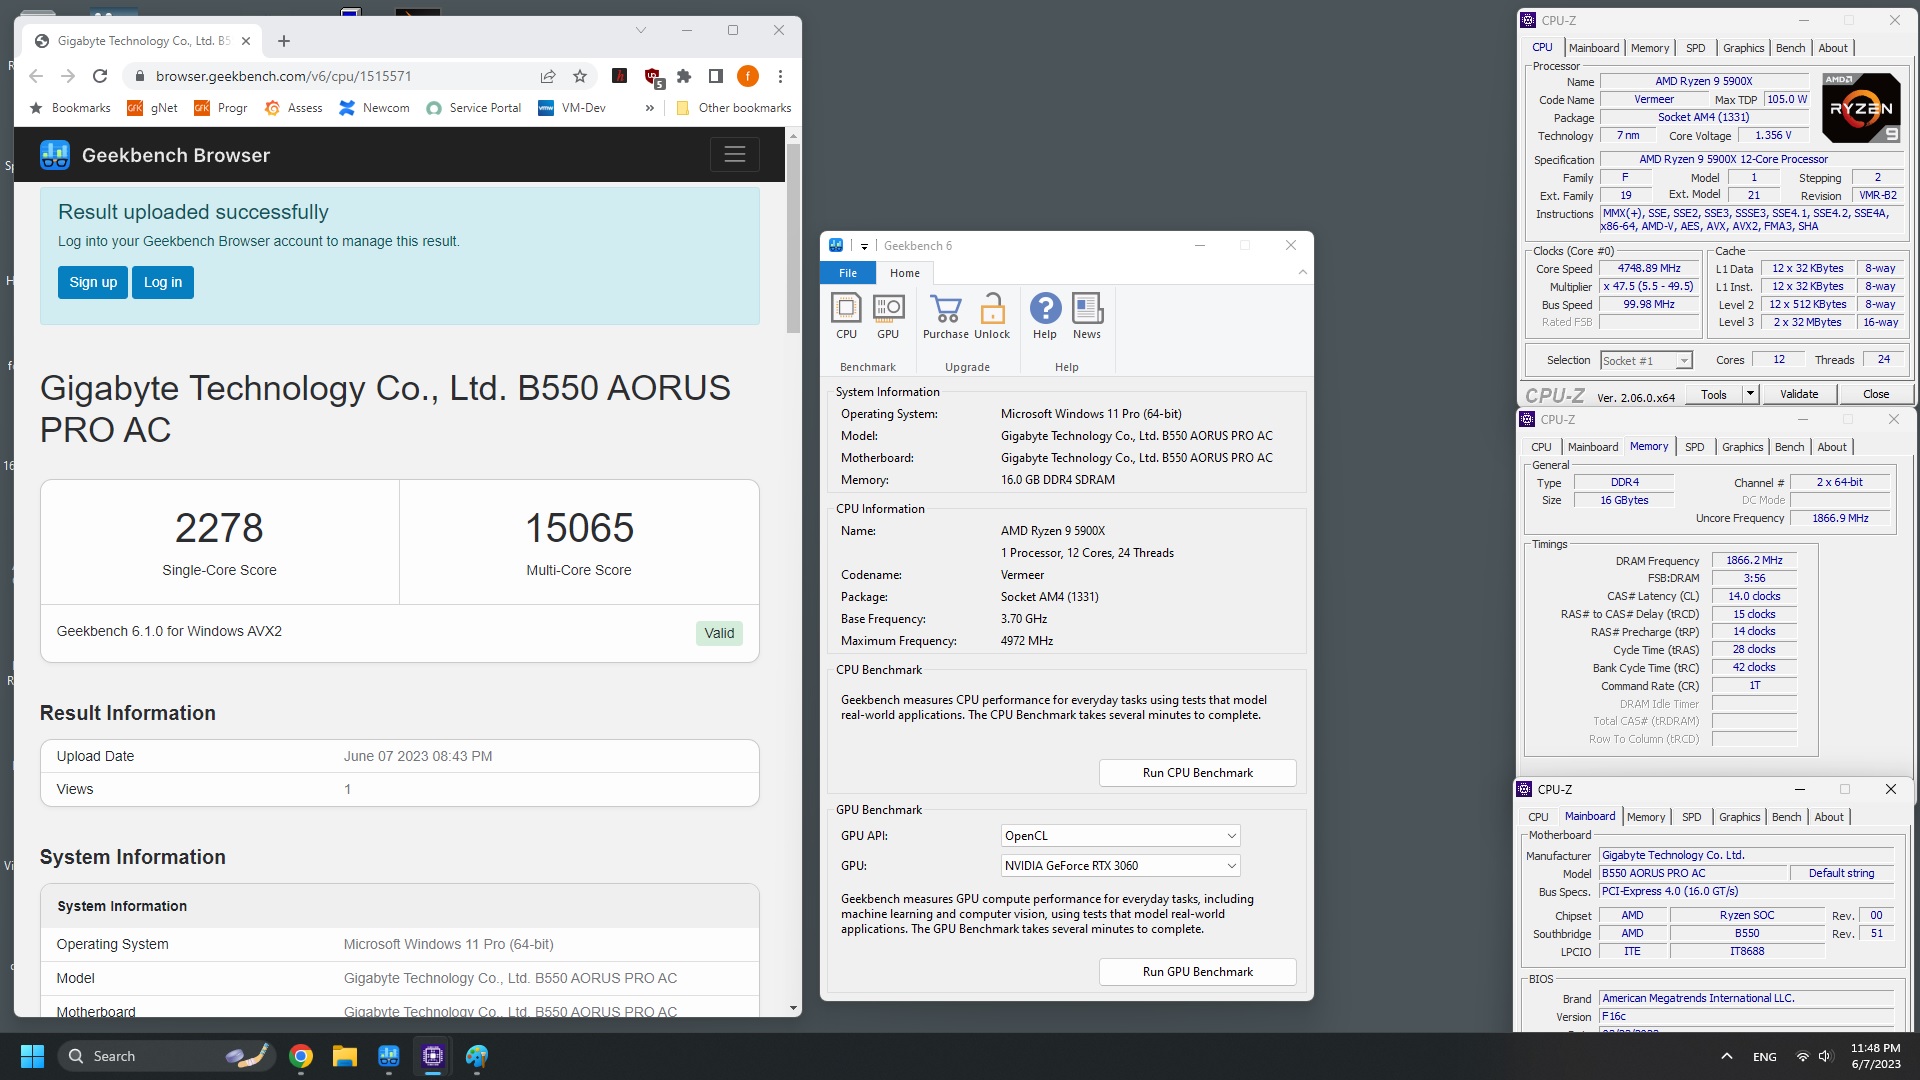Open Chrome three-dot menu

point(780,76)
